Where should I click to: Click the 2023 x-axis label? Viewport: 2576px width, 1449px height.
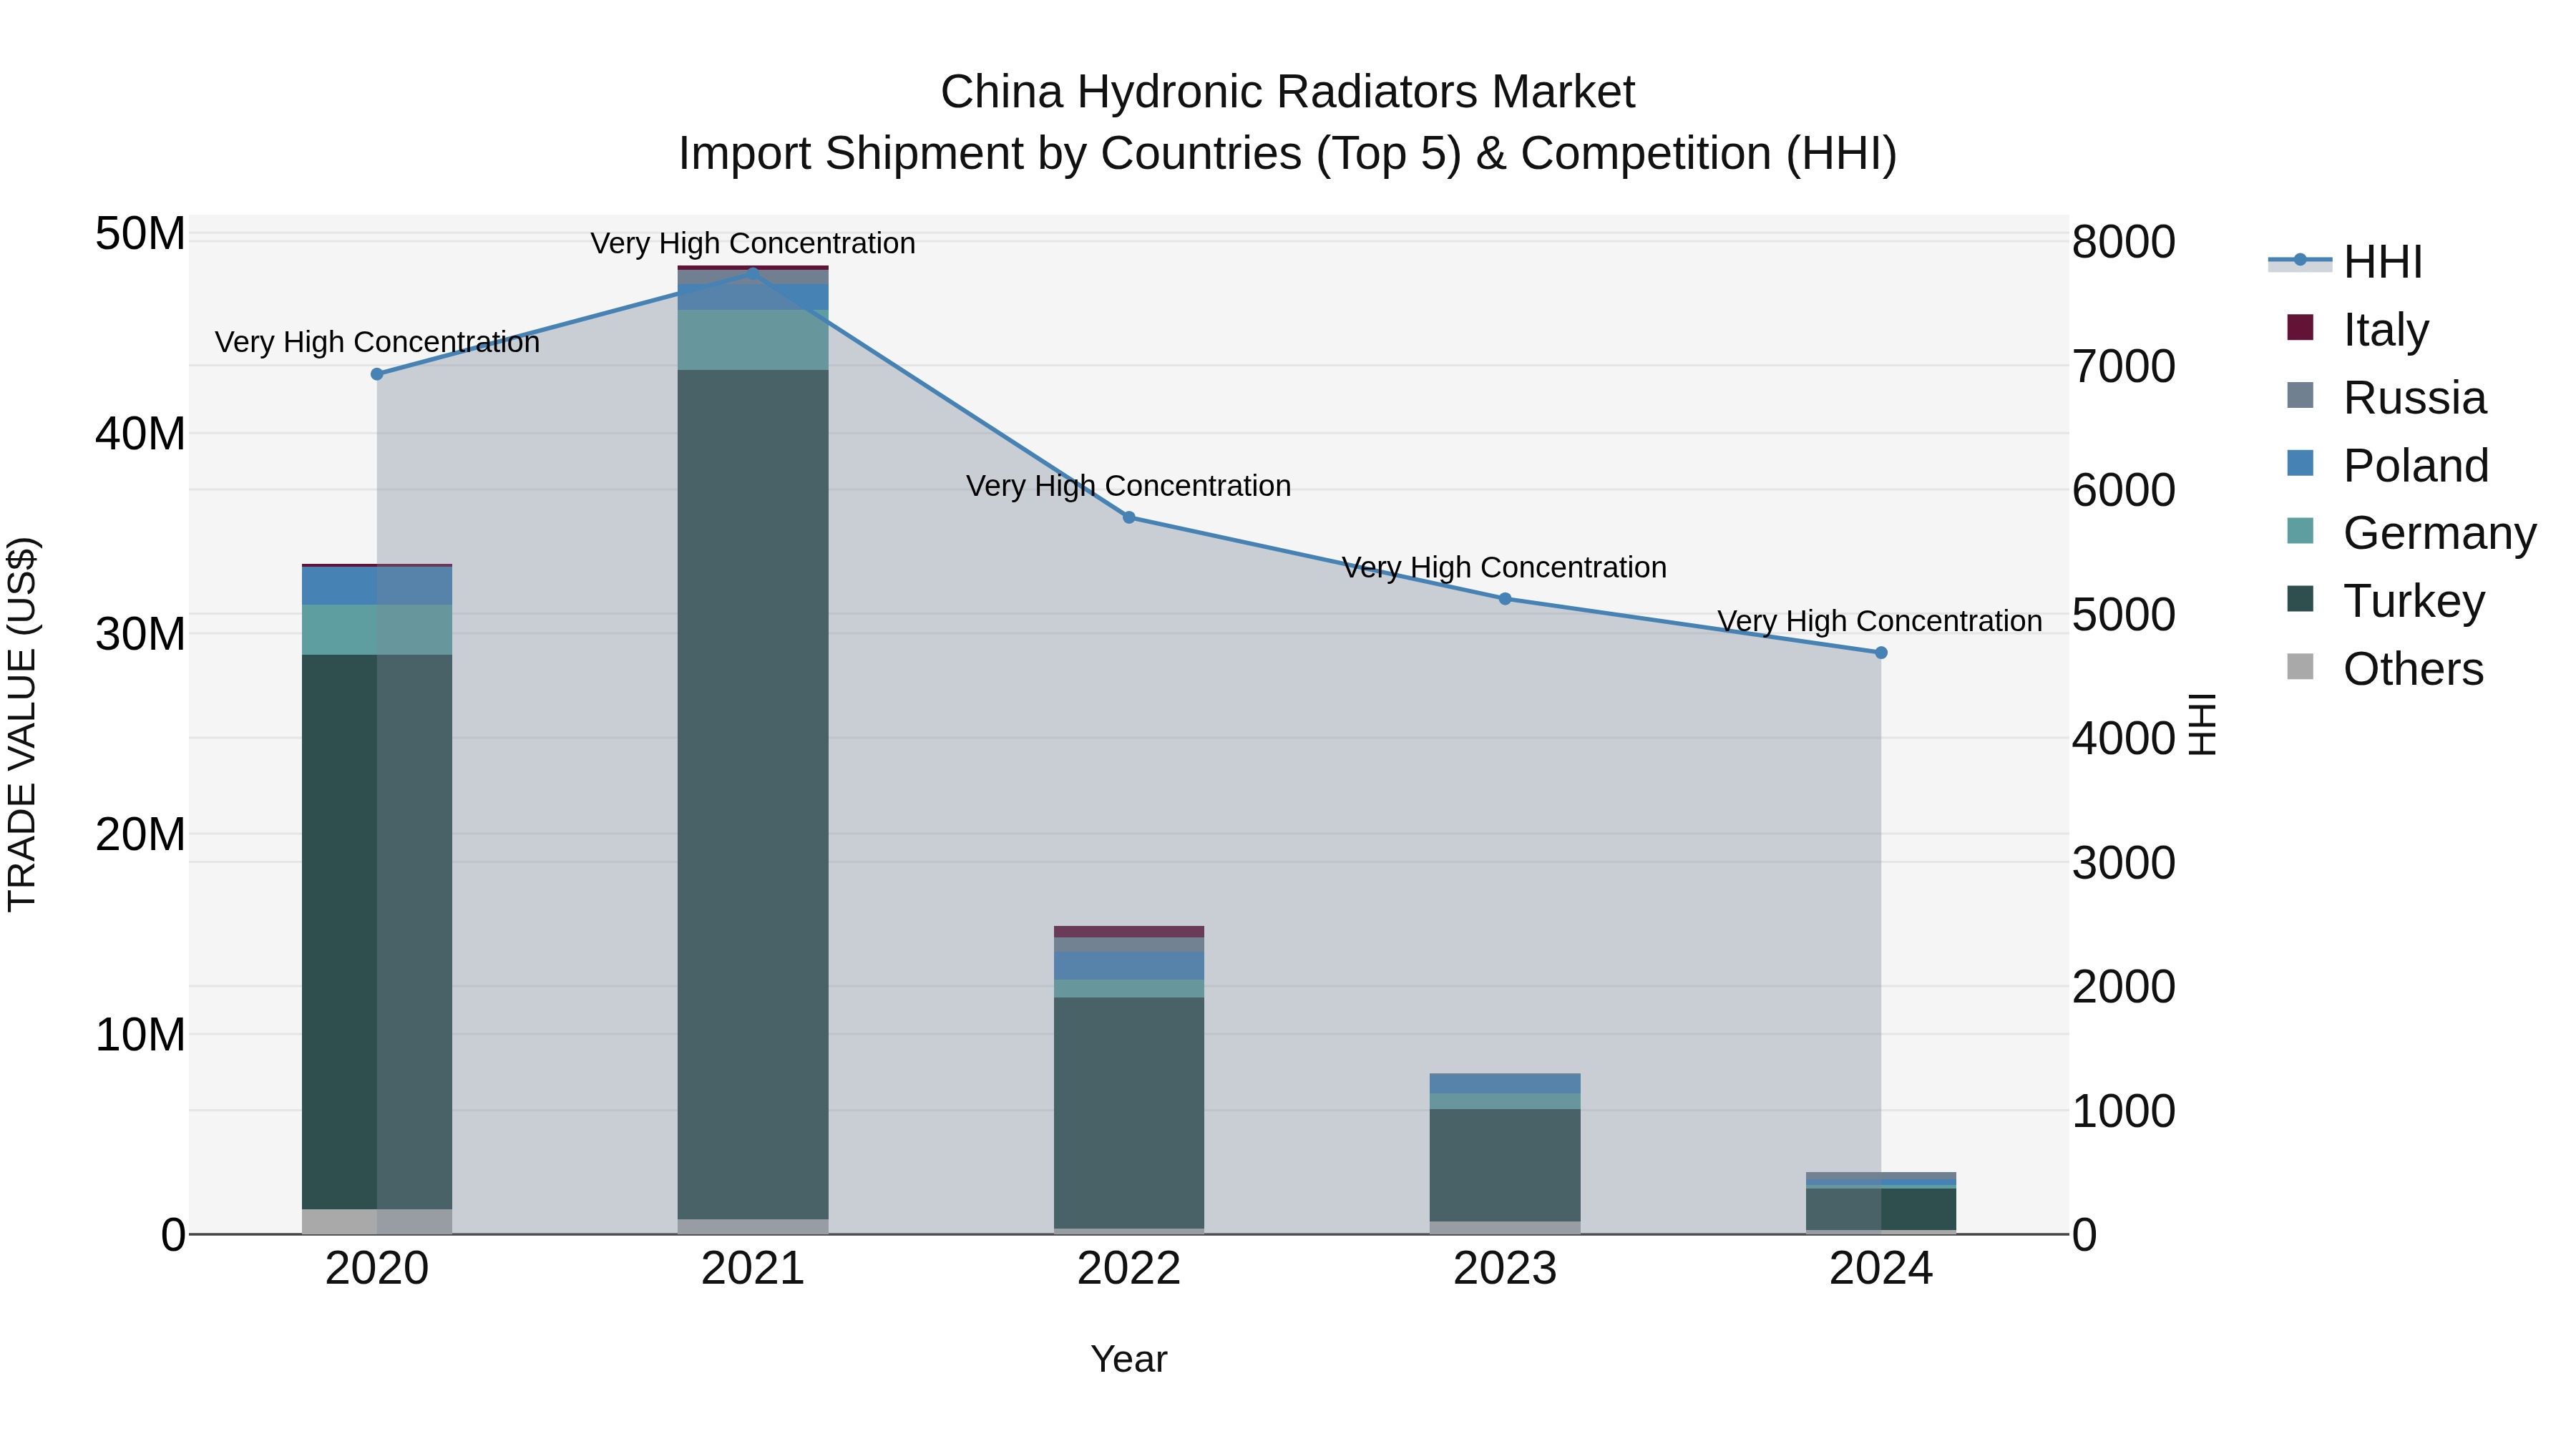1505,1269
